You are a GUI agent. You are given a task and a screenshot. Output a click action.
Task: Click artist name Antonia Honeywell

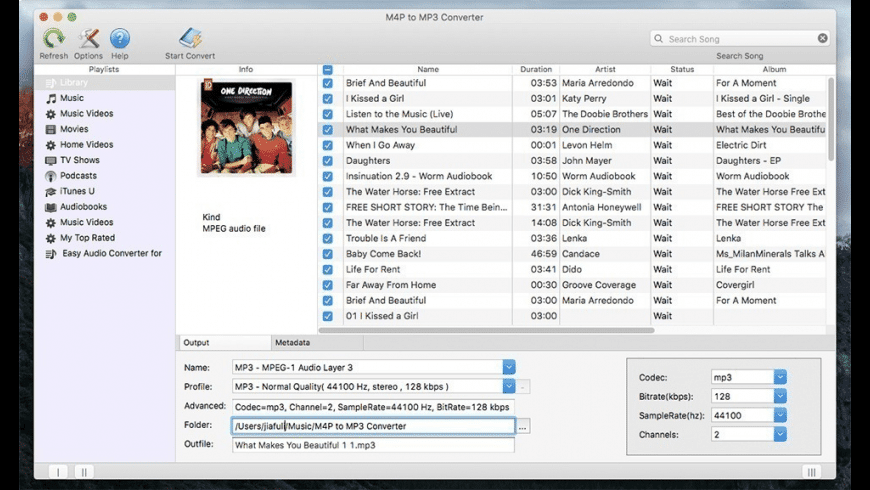pyautogui.click(x=601, y=207)
